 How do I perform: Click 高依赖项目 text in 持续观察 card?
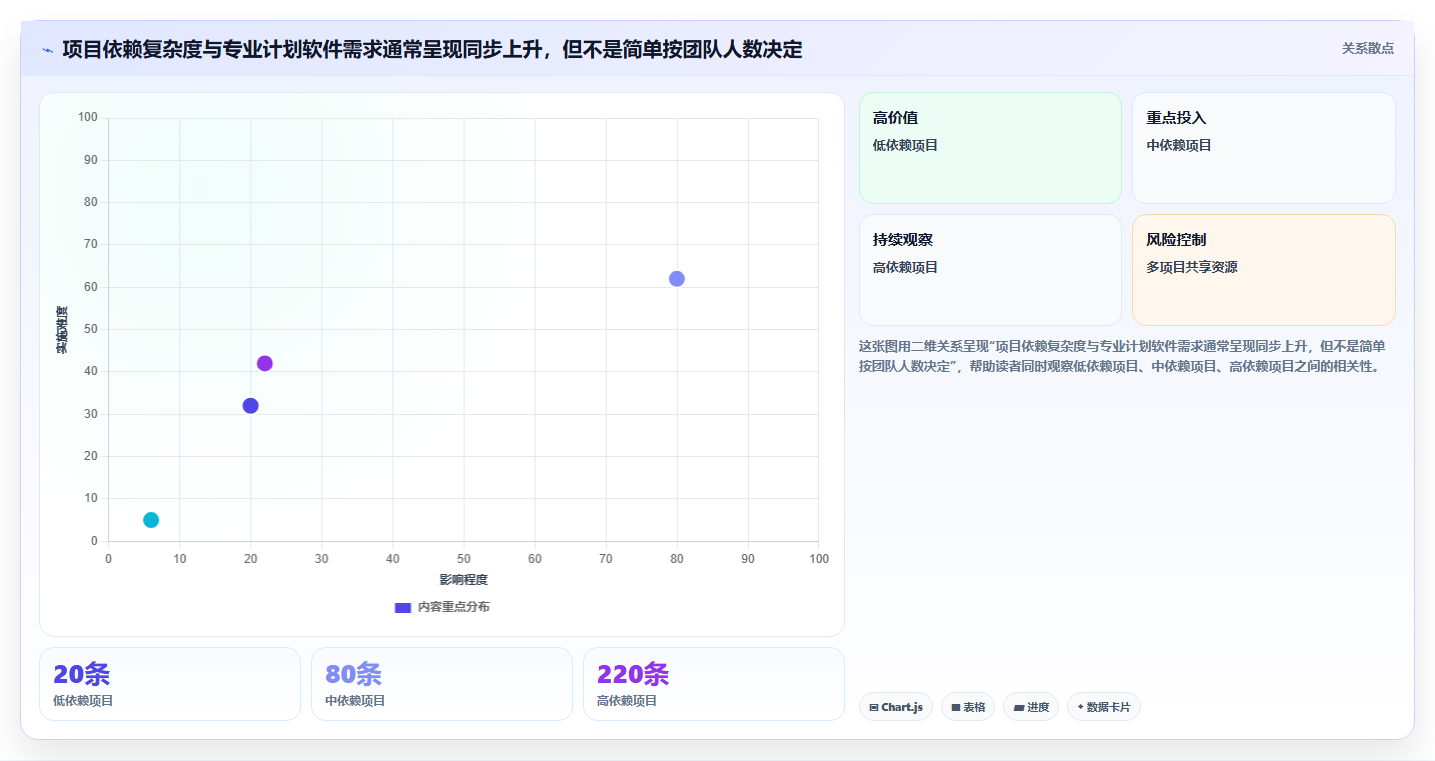(x=905, y=267)
